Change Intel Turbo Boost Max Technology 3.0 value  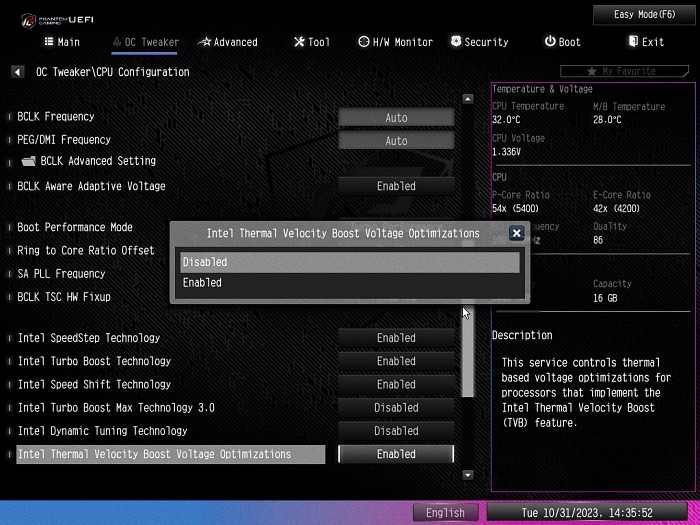click(396, 408)
